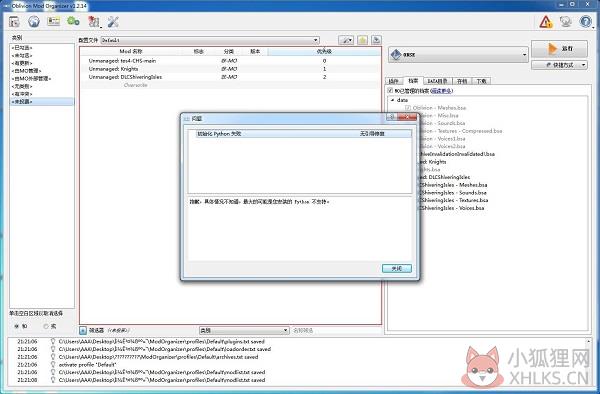
Task: Select the highlighted last category filter
Action: (42, 102)
